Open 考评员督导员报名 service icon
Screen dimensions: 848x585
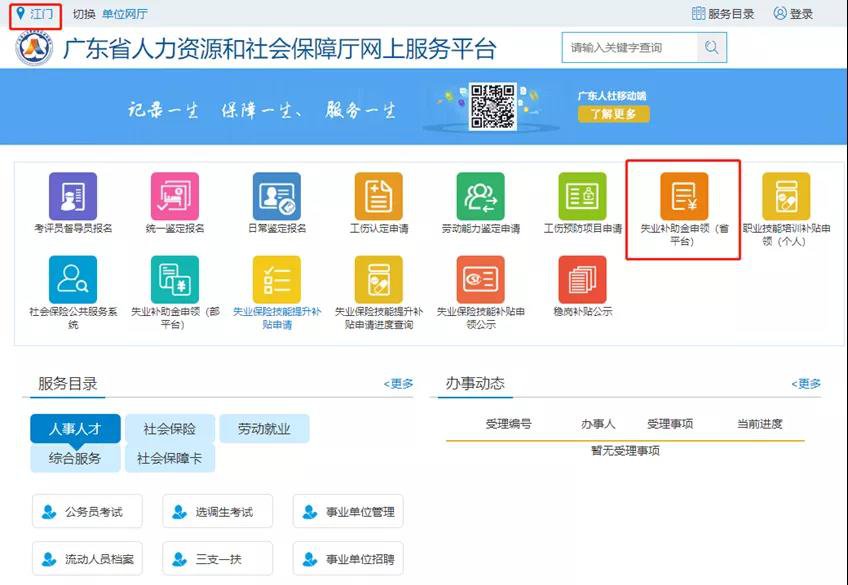[73, 197]
